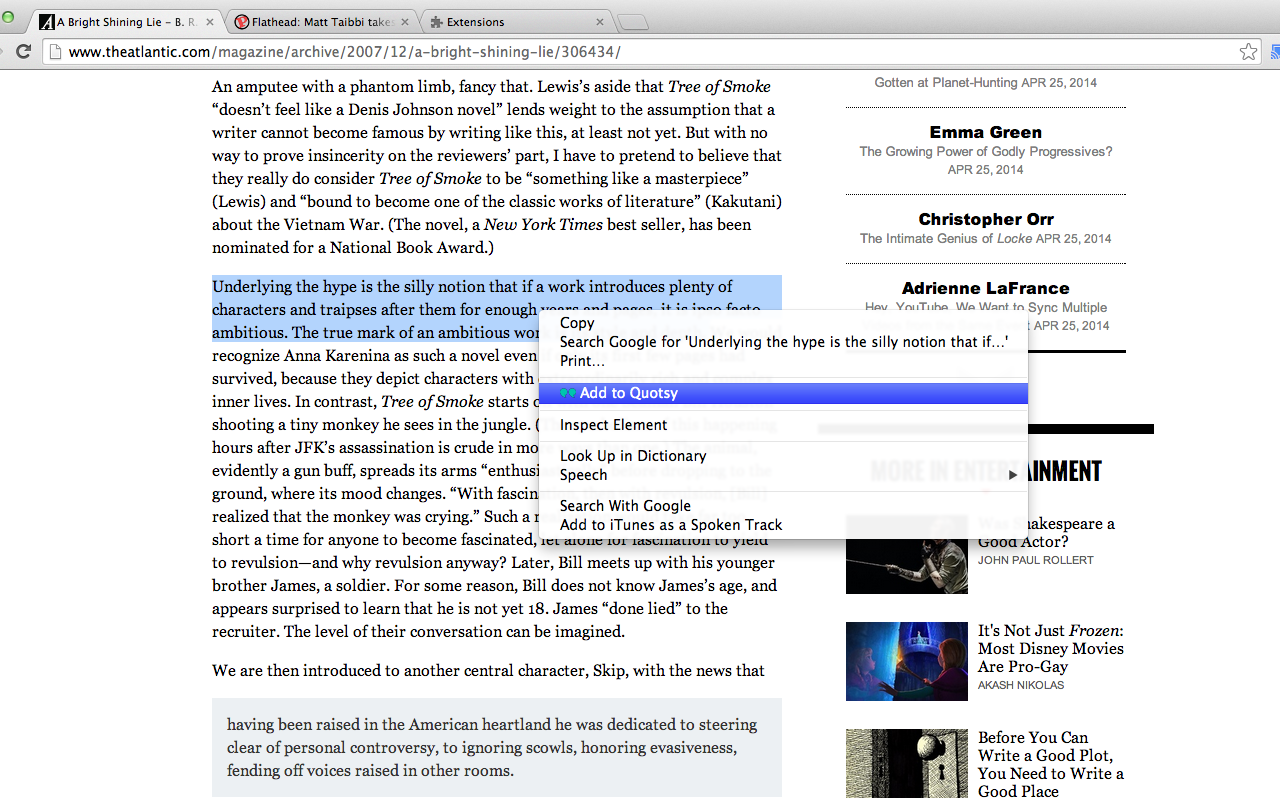
Task: Open Christopher Orr author link
Action: 985,219
